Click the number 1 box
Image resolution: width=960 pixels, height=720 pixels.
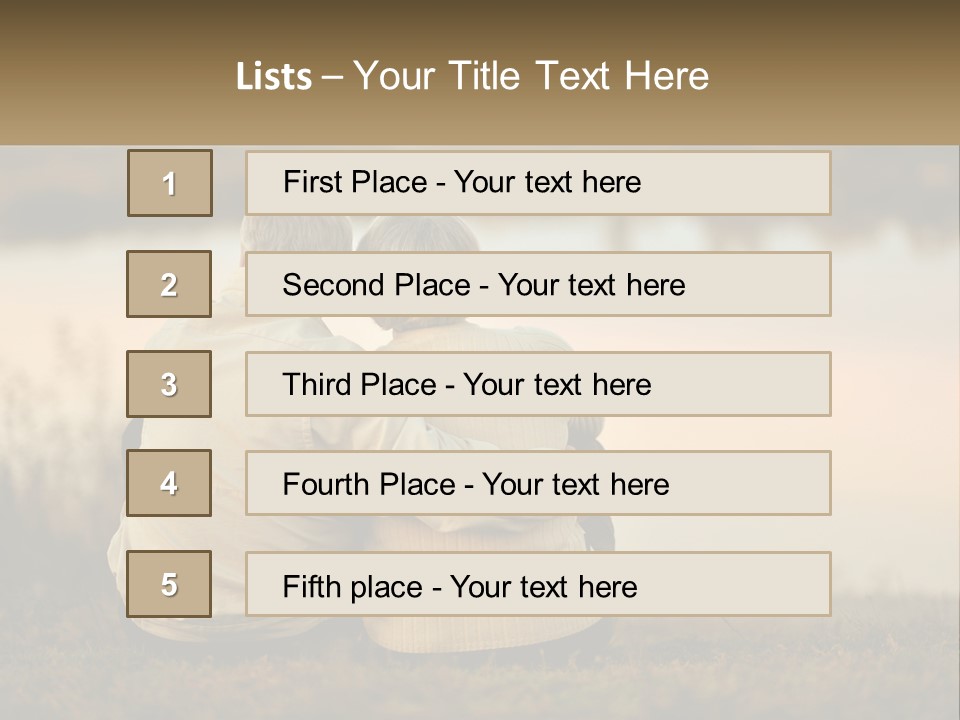170,183
